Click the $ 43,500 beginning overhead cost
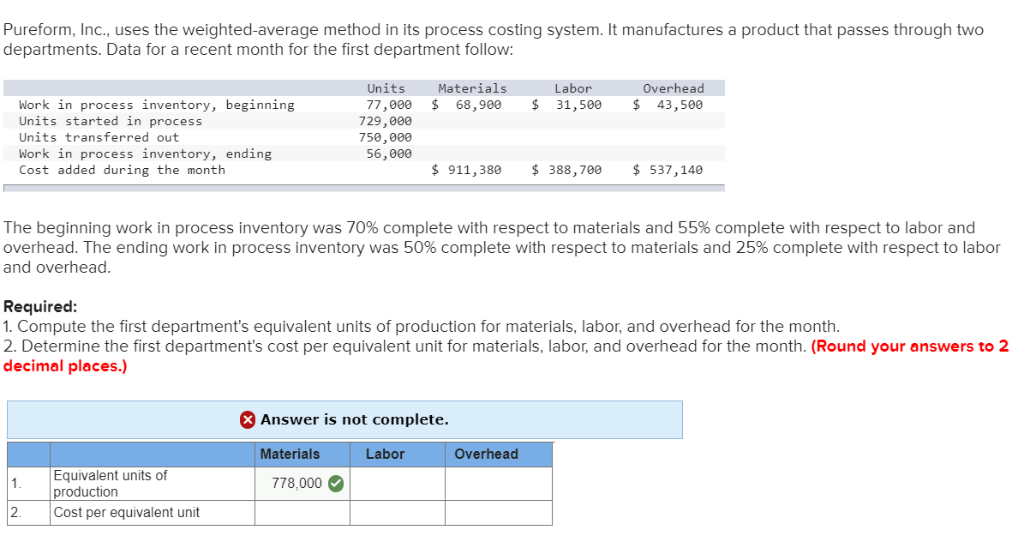 (x=668, y=104)
